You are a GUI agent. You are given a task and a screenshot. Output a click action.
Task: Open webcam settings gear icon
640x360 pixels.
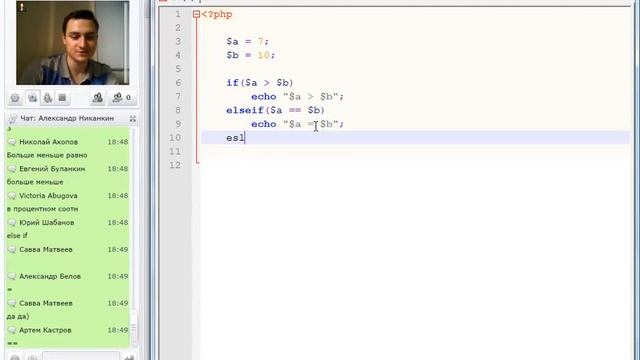[x=15, y=98]
